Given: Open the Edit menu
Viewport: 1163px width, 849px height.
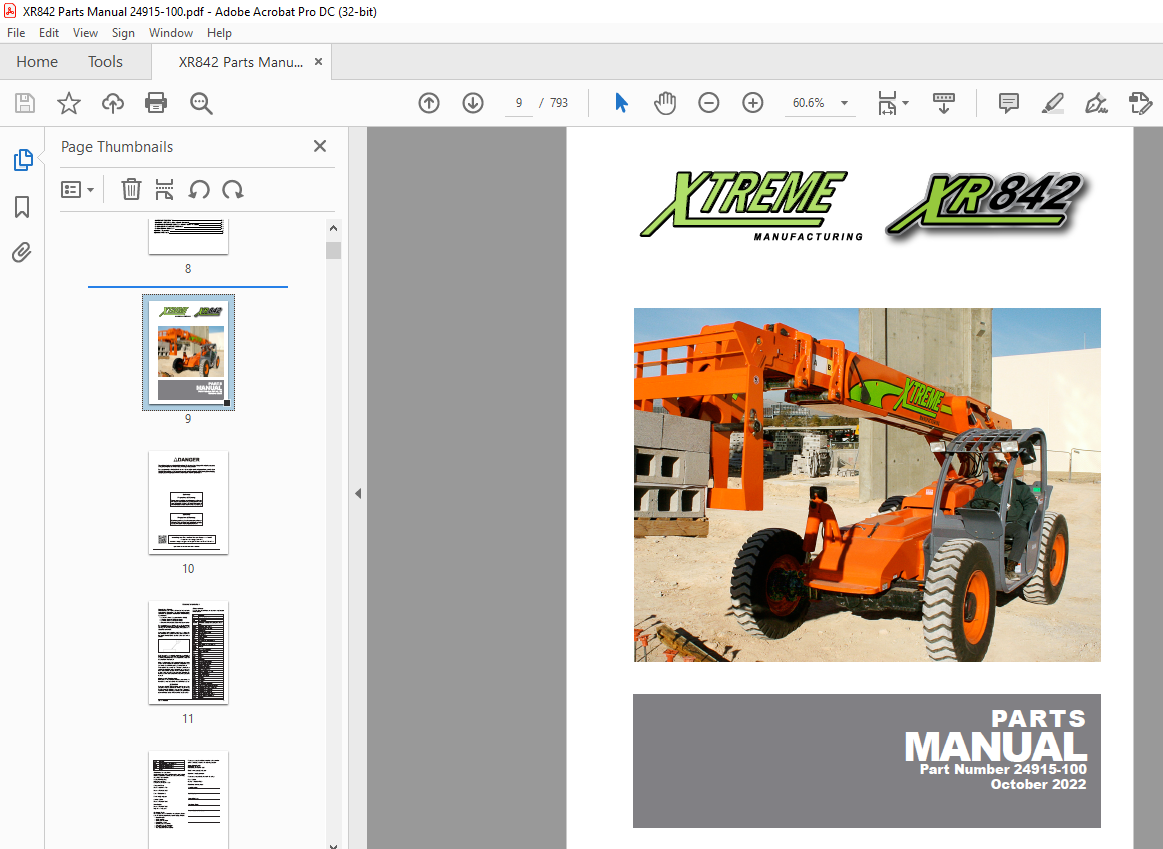Looking at the screenshot, I should [49, 33].
